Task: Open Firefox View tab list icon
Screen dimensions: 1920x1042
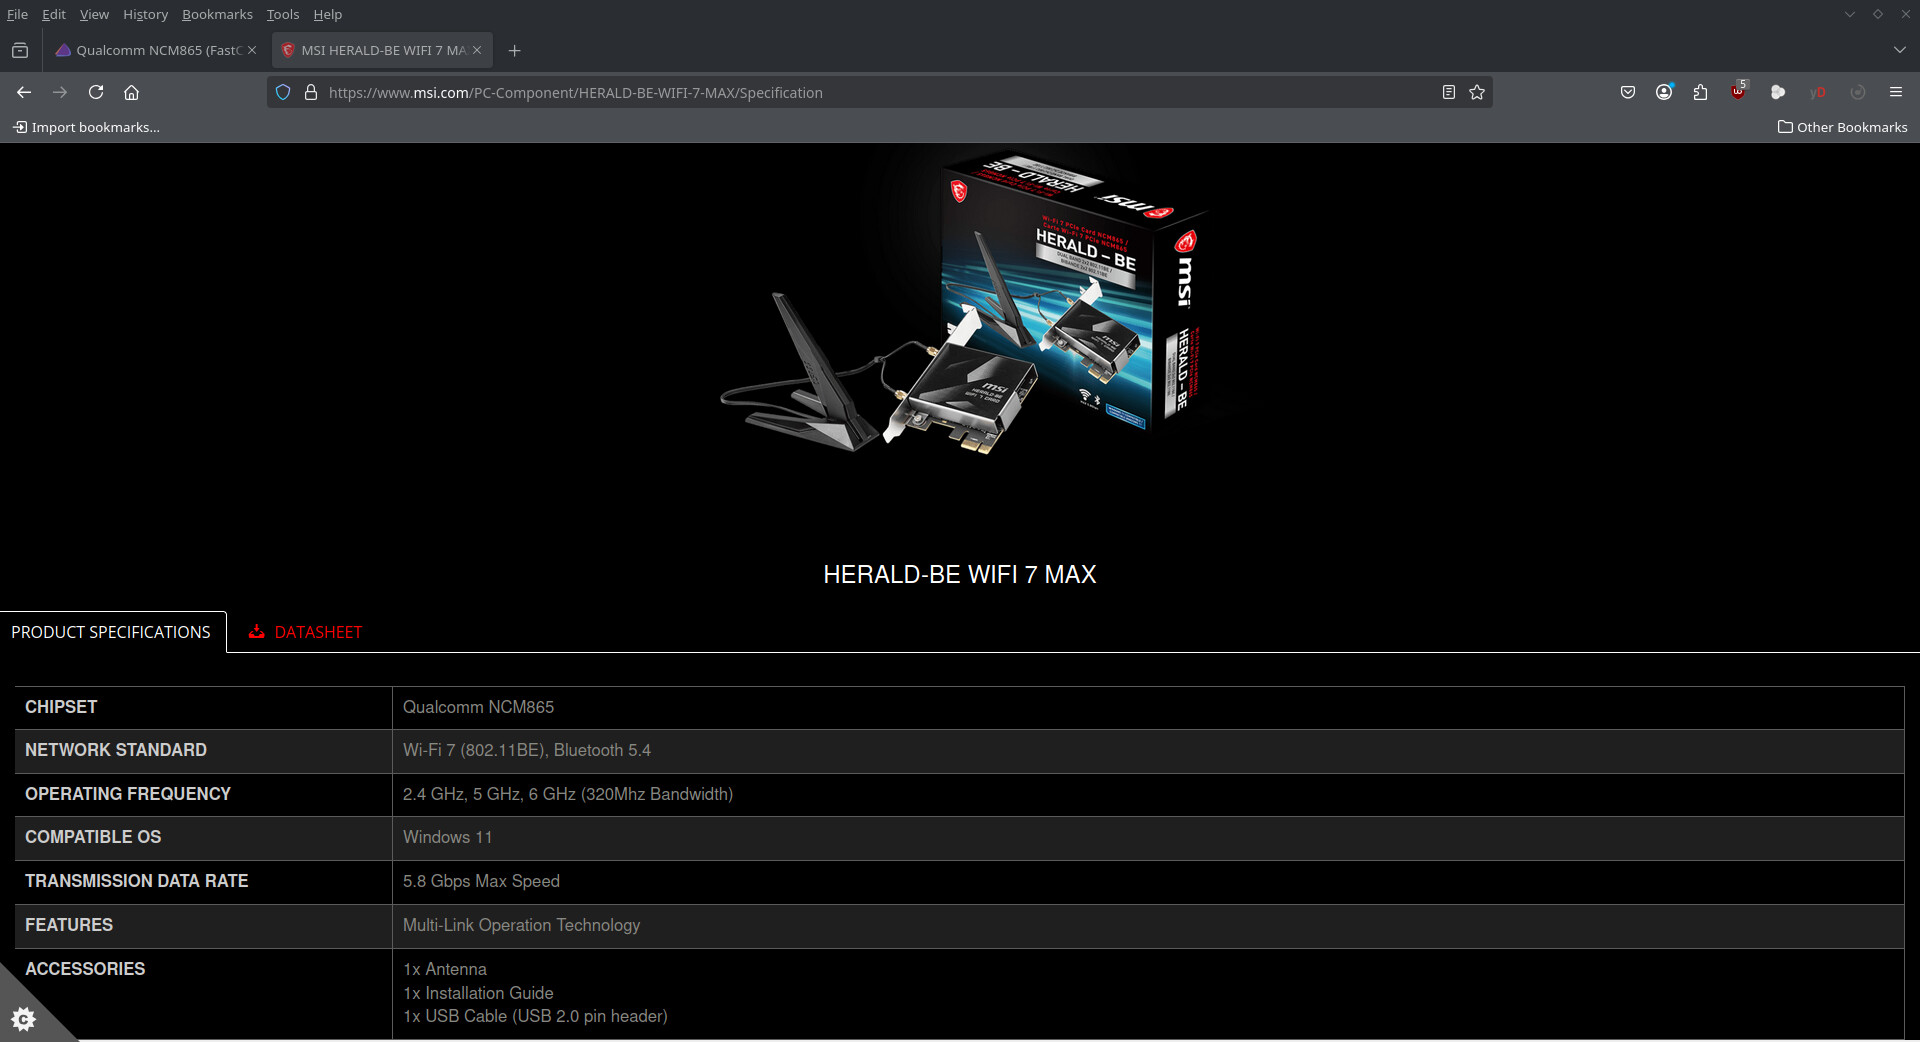Action: click(x=20, y=50)
